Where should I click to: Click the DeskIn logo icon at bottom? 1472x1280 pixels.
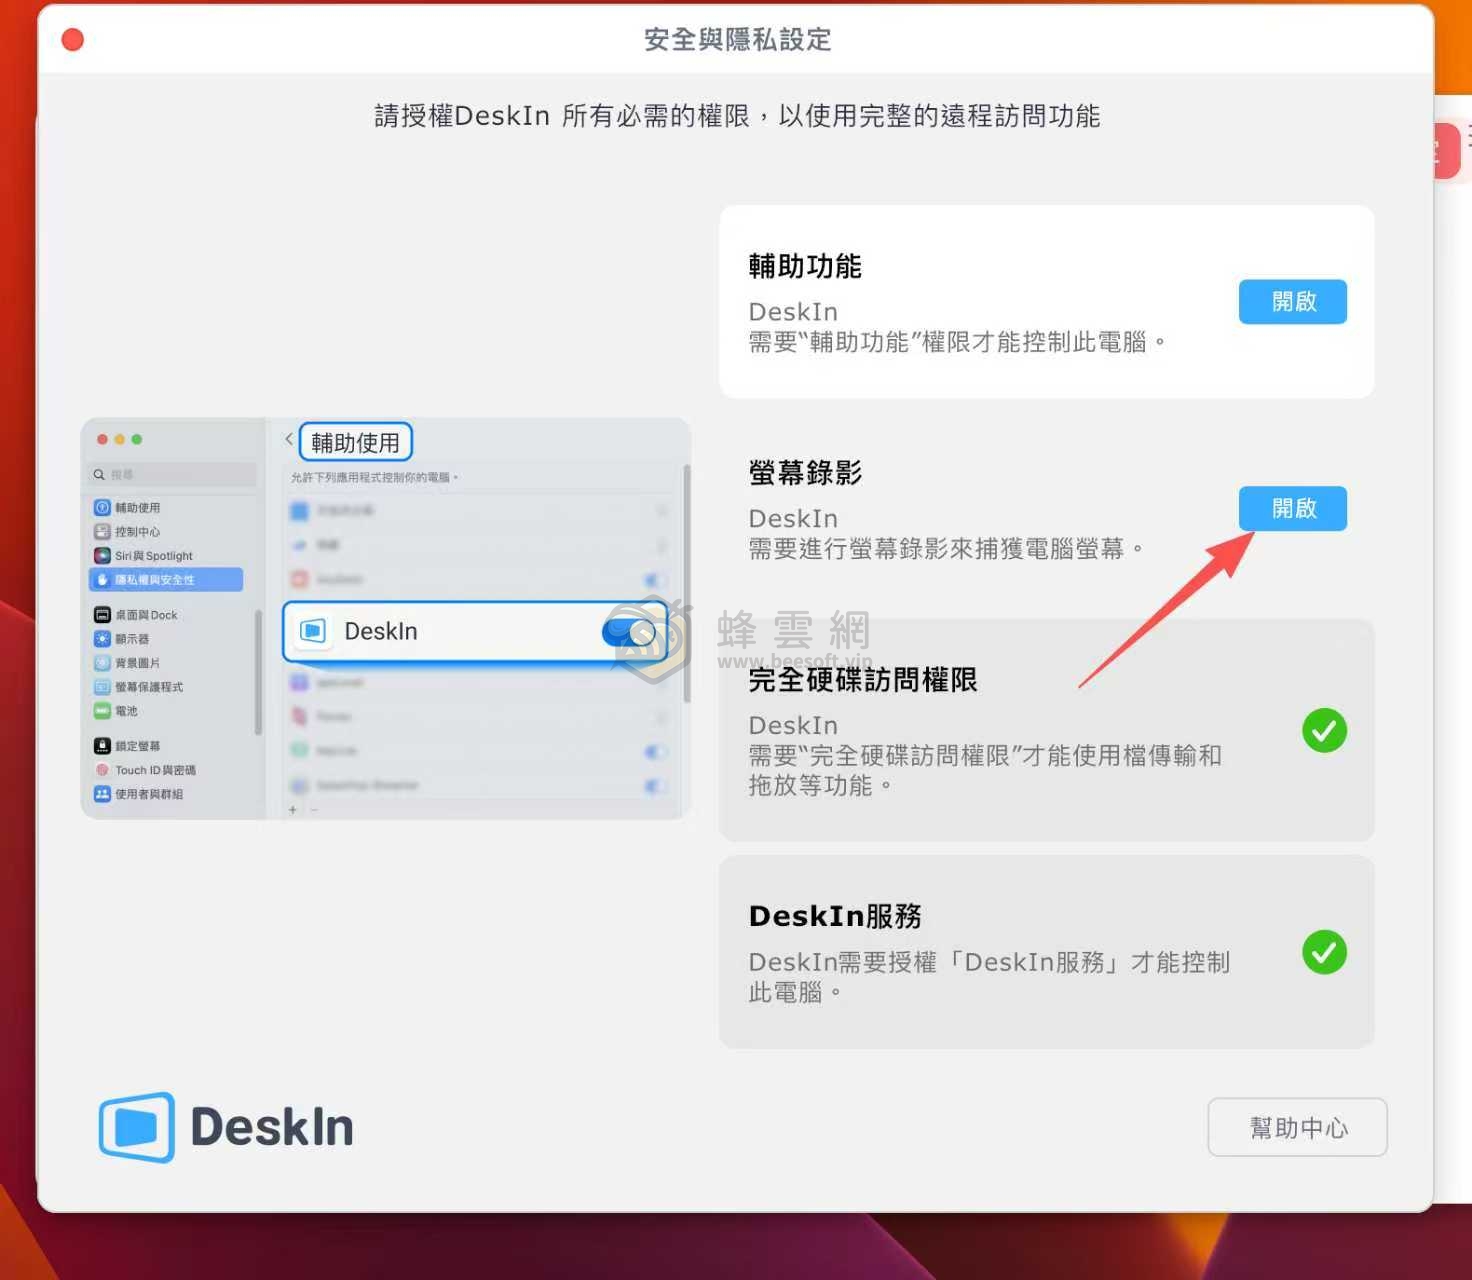(137, 1127)
